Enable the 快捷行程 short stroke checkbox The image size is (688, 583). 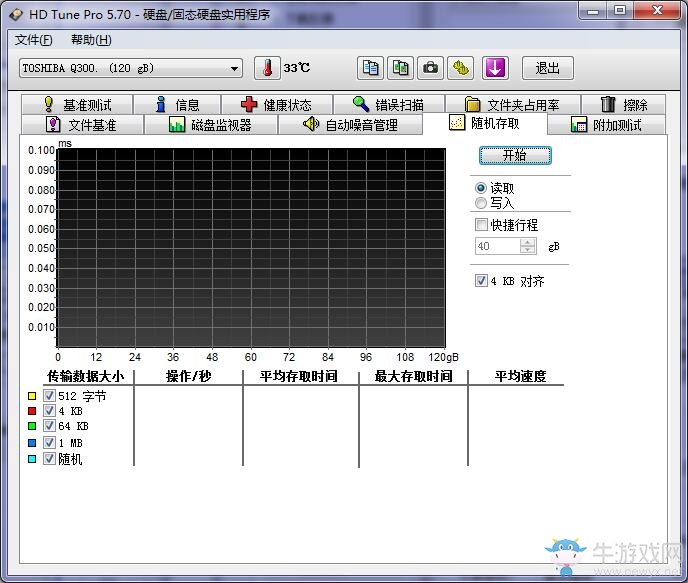click(x=481, y=225)
